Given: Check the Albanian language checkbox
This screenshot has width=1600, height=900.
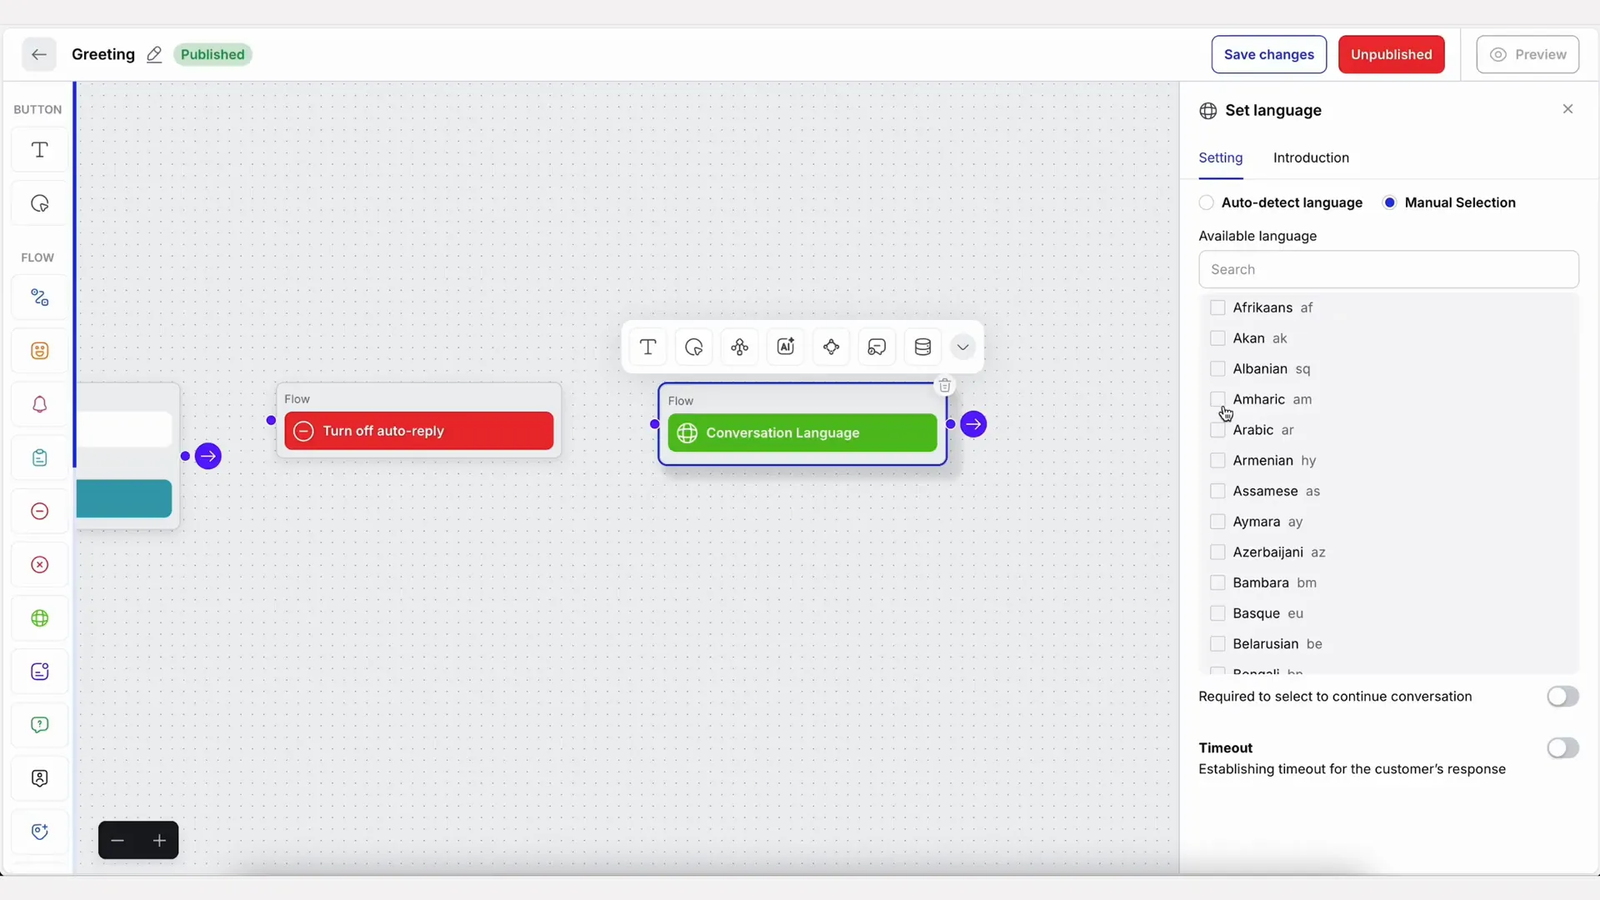Looking at the screenshot, I should pos(1217,369).
